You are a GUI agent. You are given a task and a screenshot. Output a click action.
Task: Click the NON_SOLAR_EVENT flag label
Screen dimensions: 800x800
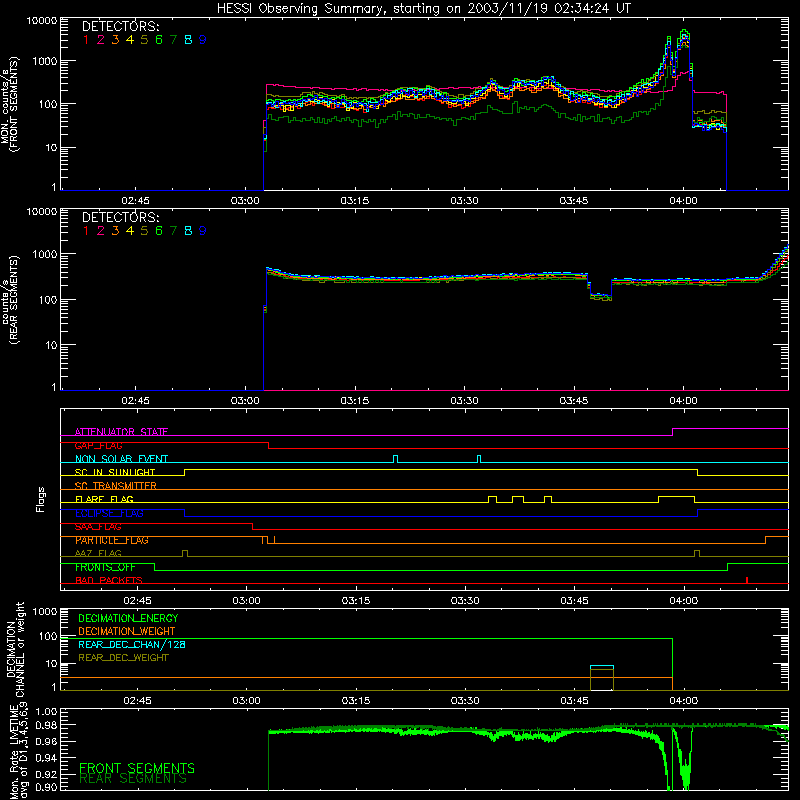tap(121, 459)
